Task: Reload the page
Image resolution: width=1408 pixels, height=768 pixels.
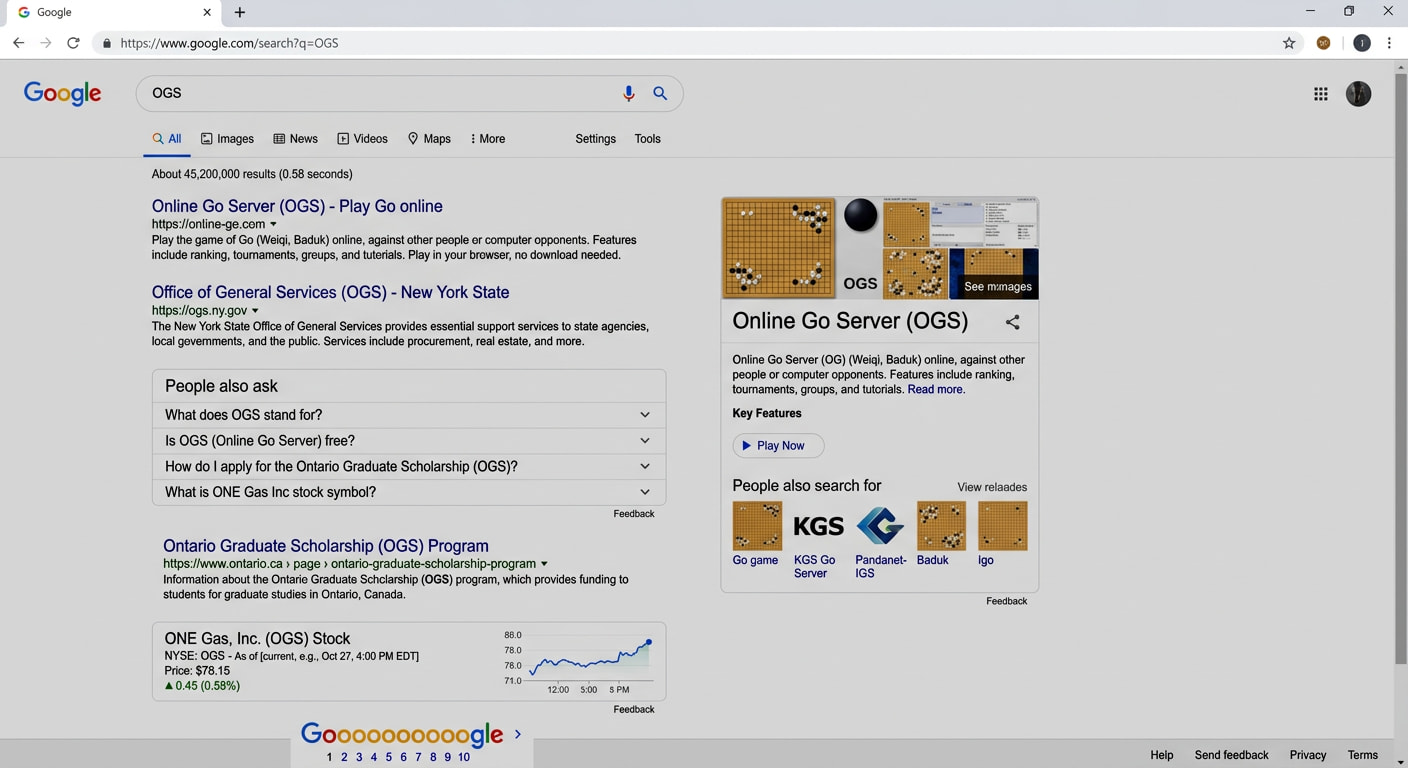Action: (x=73, y=43)
